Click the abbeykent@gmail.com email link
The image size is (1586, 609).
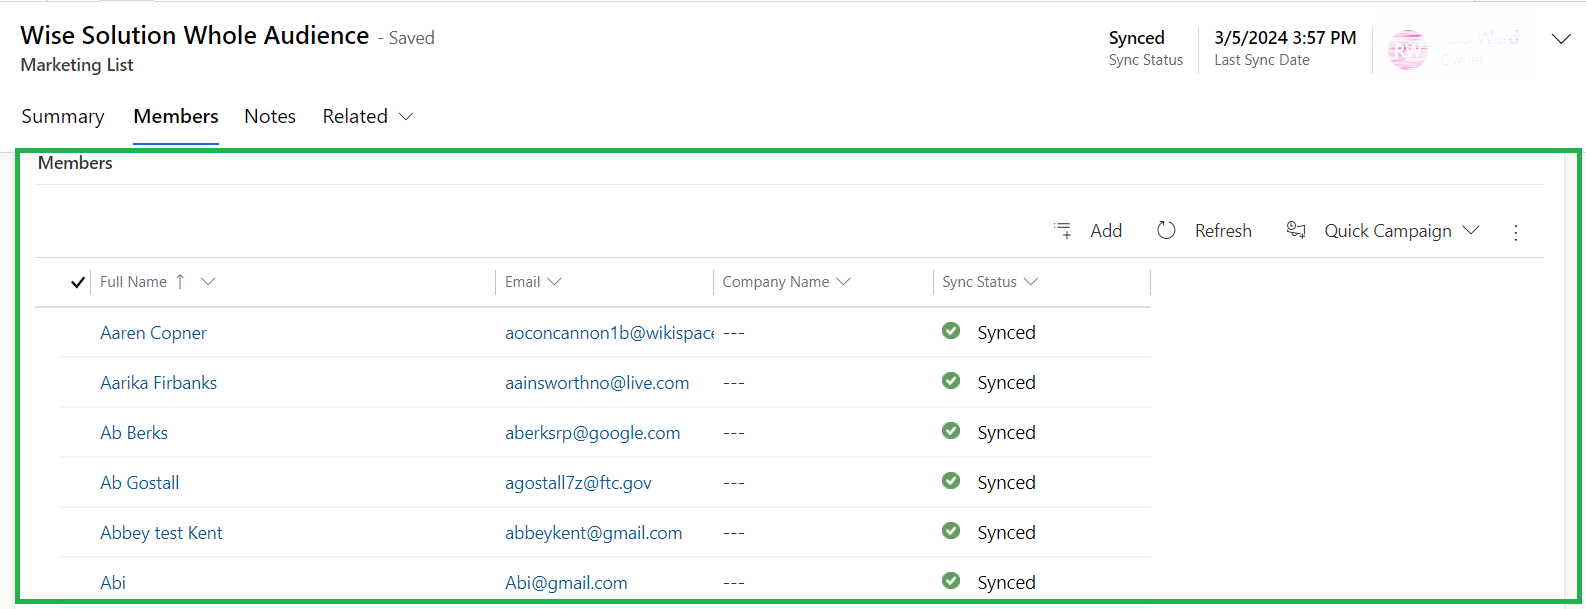593,532
